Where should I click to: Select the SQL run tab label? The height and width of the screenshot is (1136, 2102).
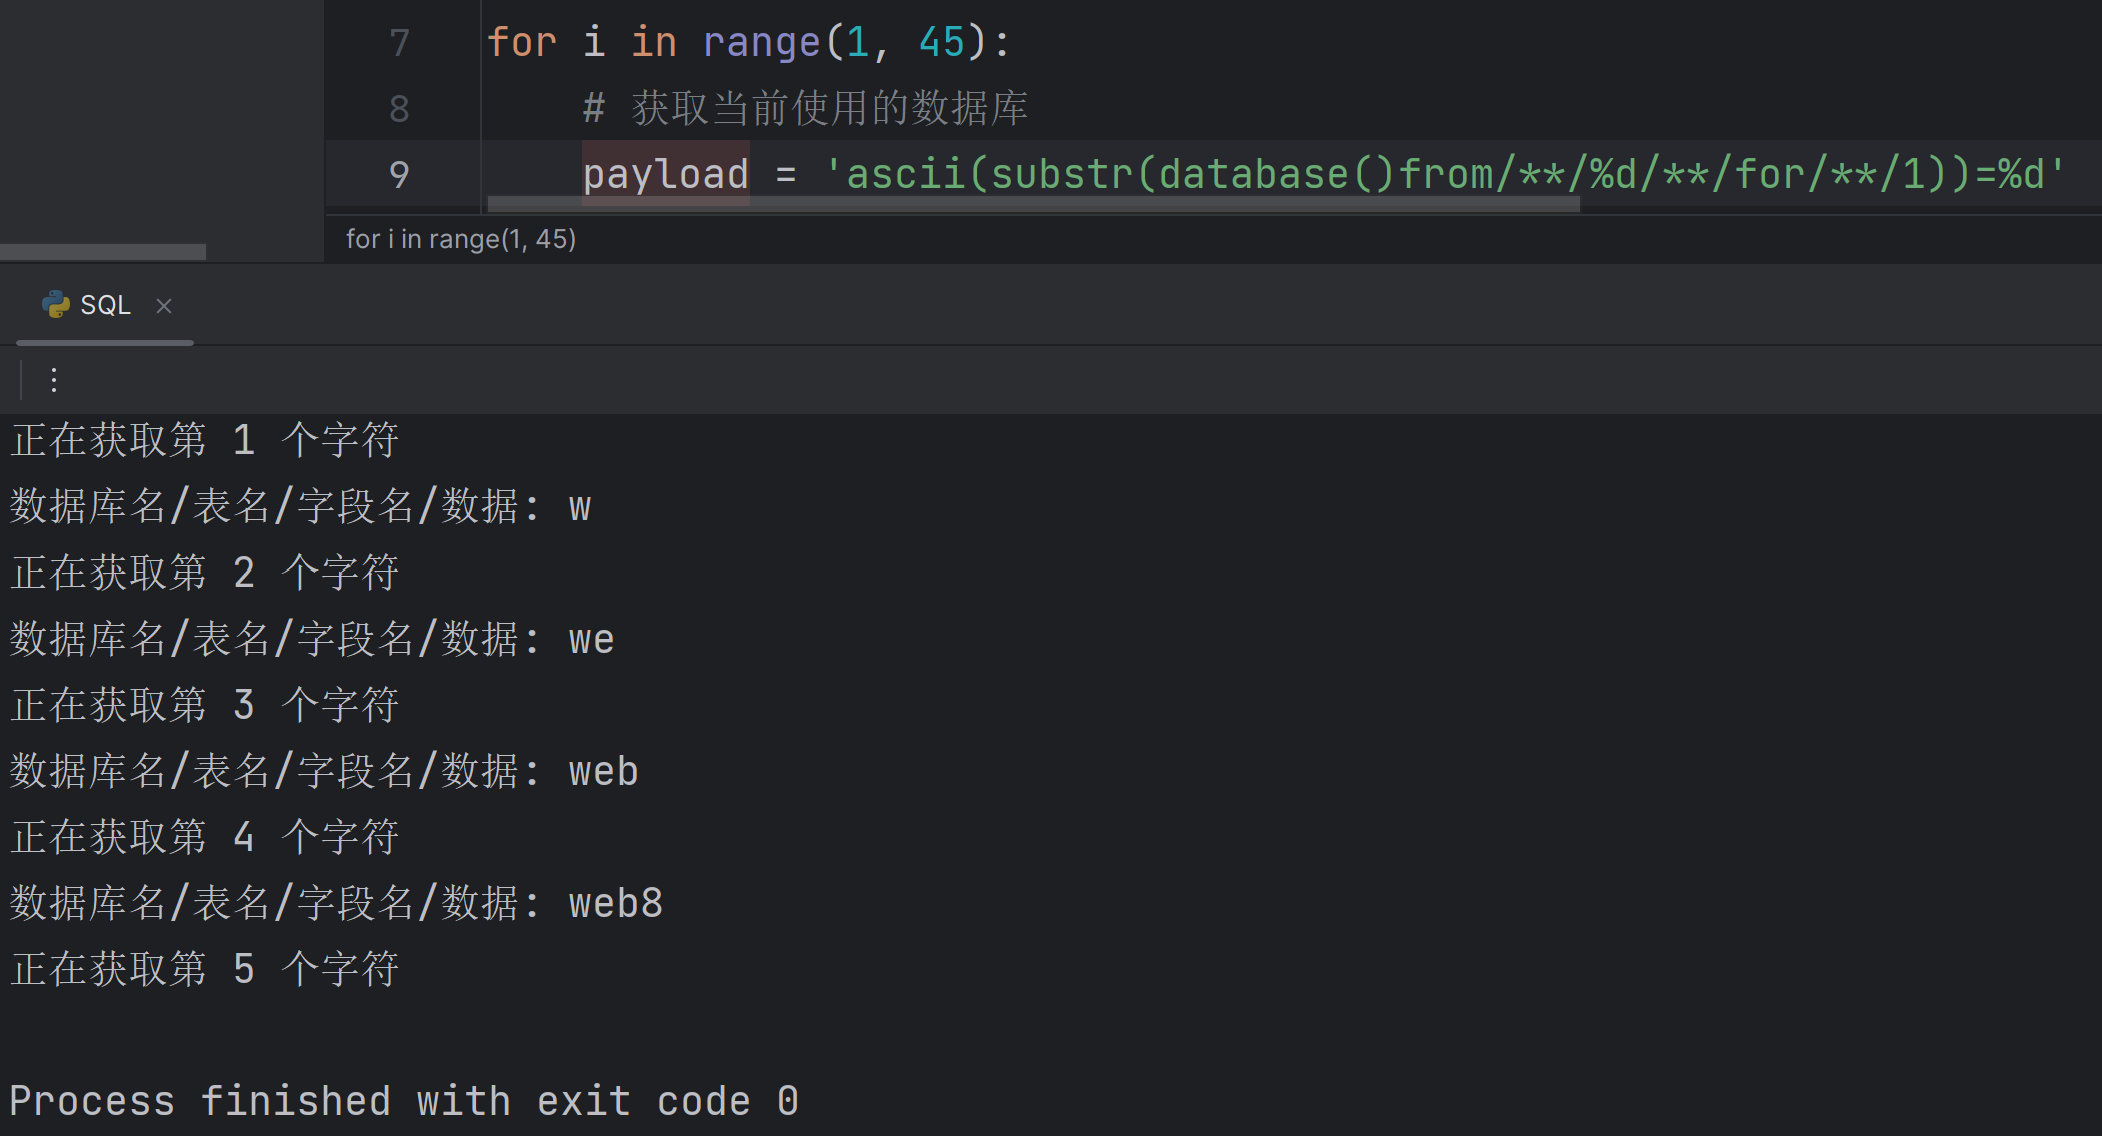tap(105, 305)
